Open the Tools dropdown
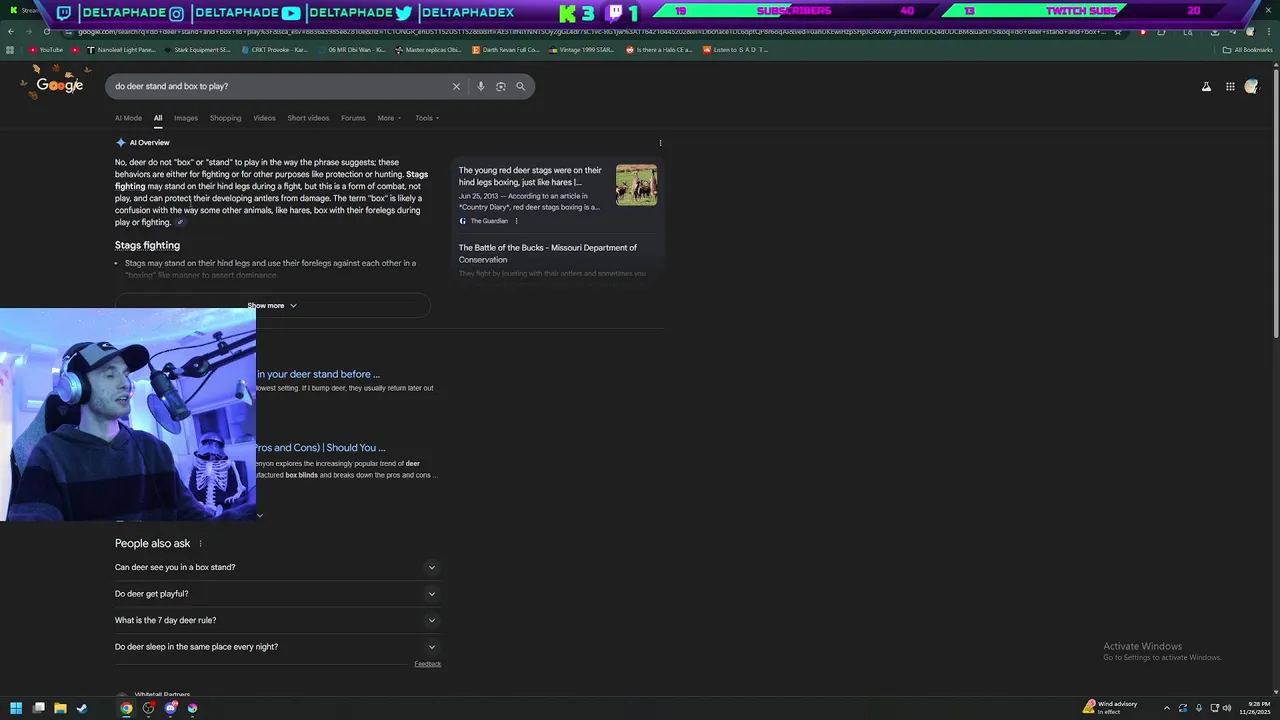Image resolution: width=1280 pixels, height=720 pixels. [x=427, y=118]
